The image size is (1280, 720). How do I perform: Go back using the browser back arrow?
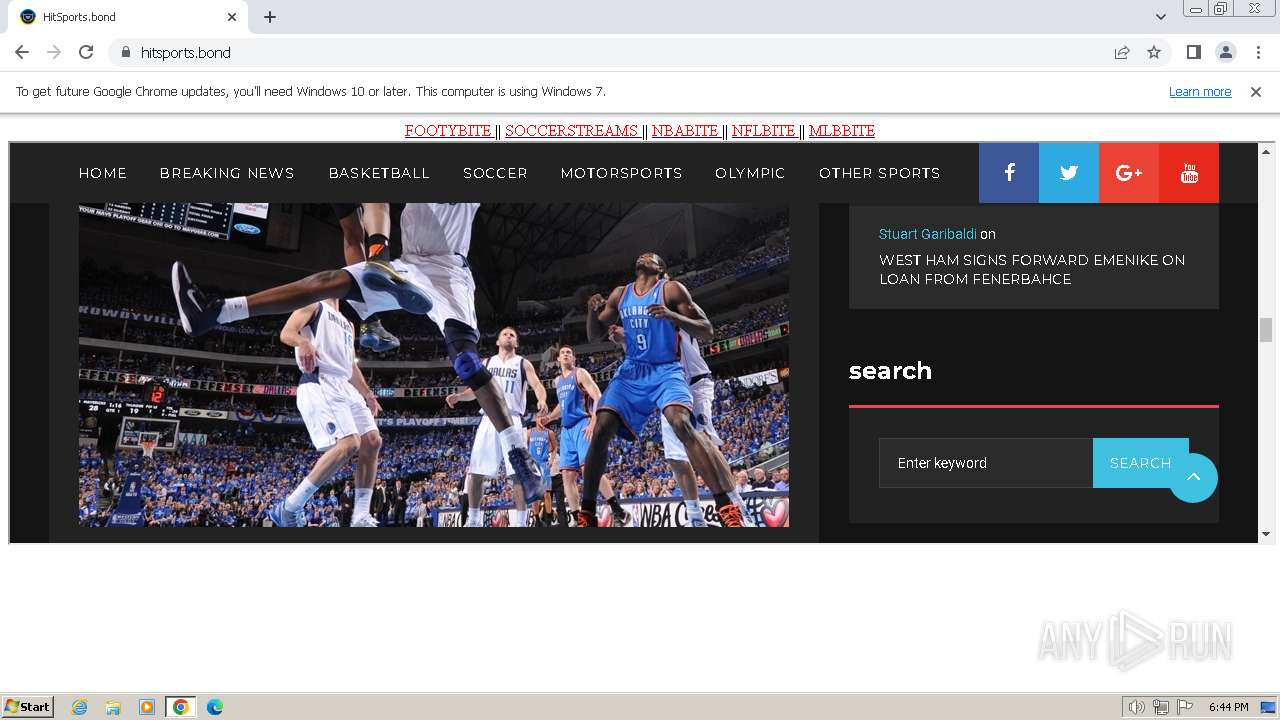coord(22,52)
